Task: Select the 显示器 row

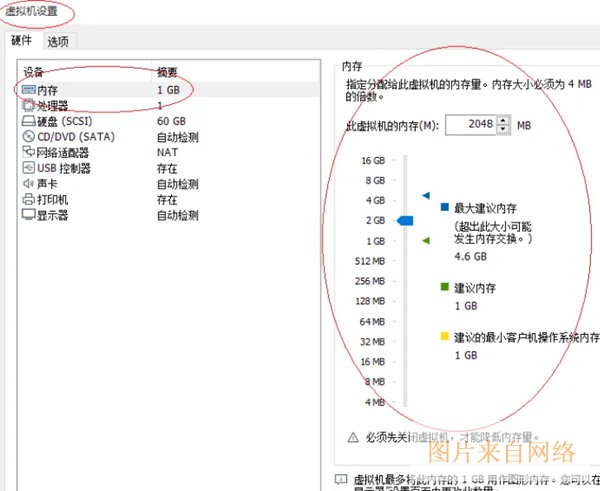Action: [168, 215]
